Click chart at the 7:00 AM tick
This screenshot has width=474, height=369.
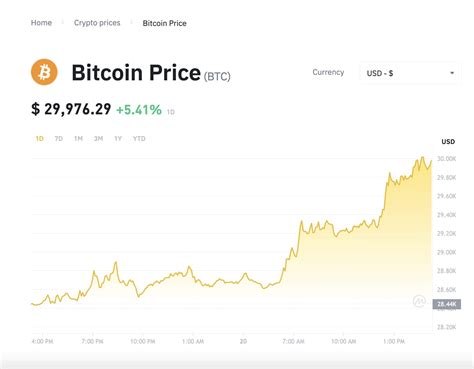click(x=293, y=341)
